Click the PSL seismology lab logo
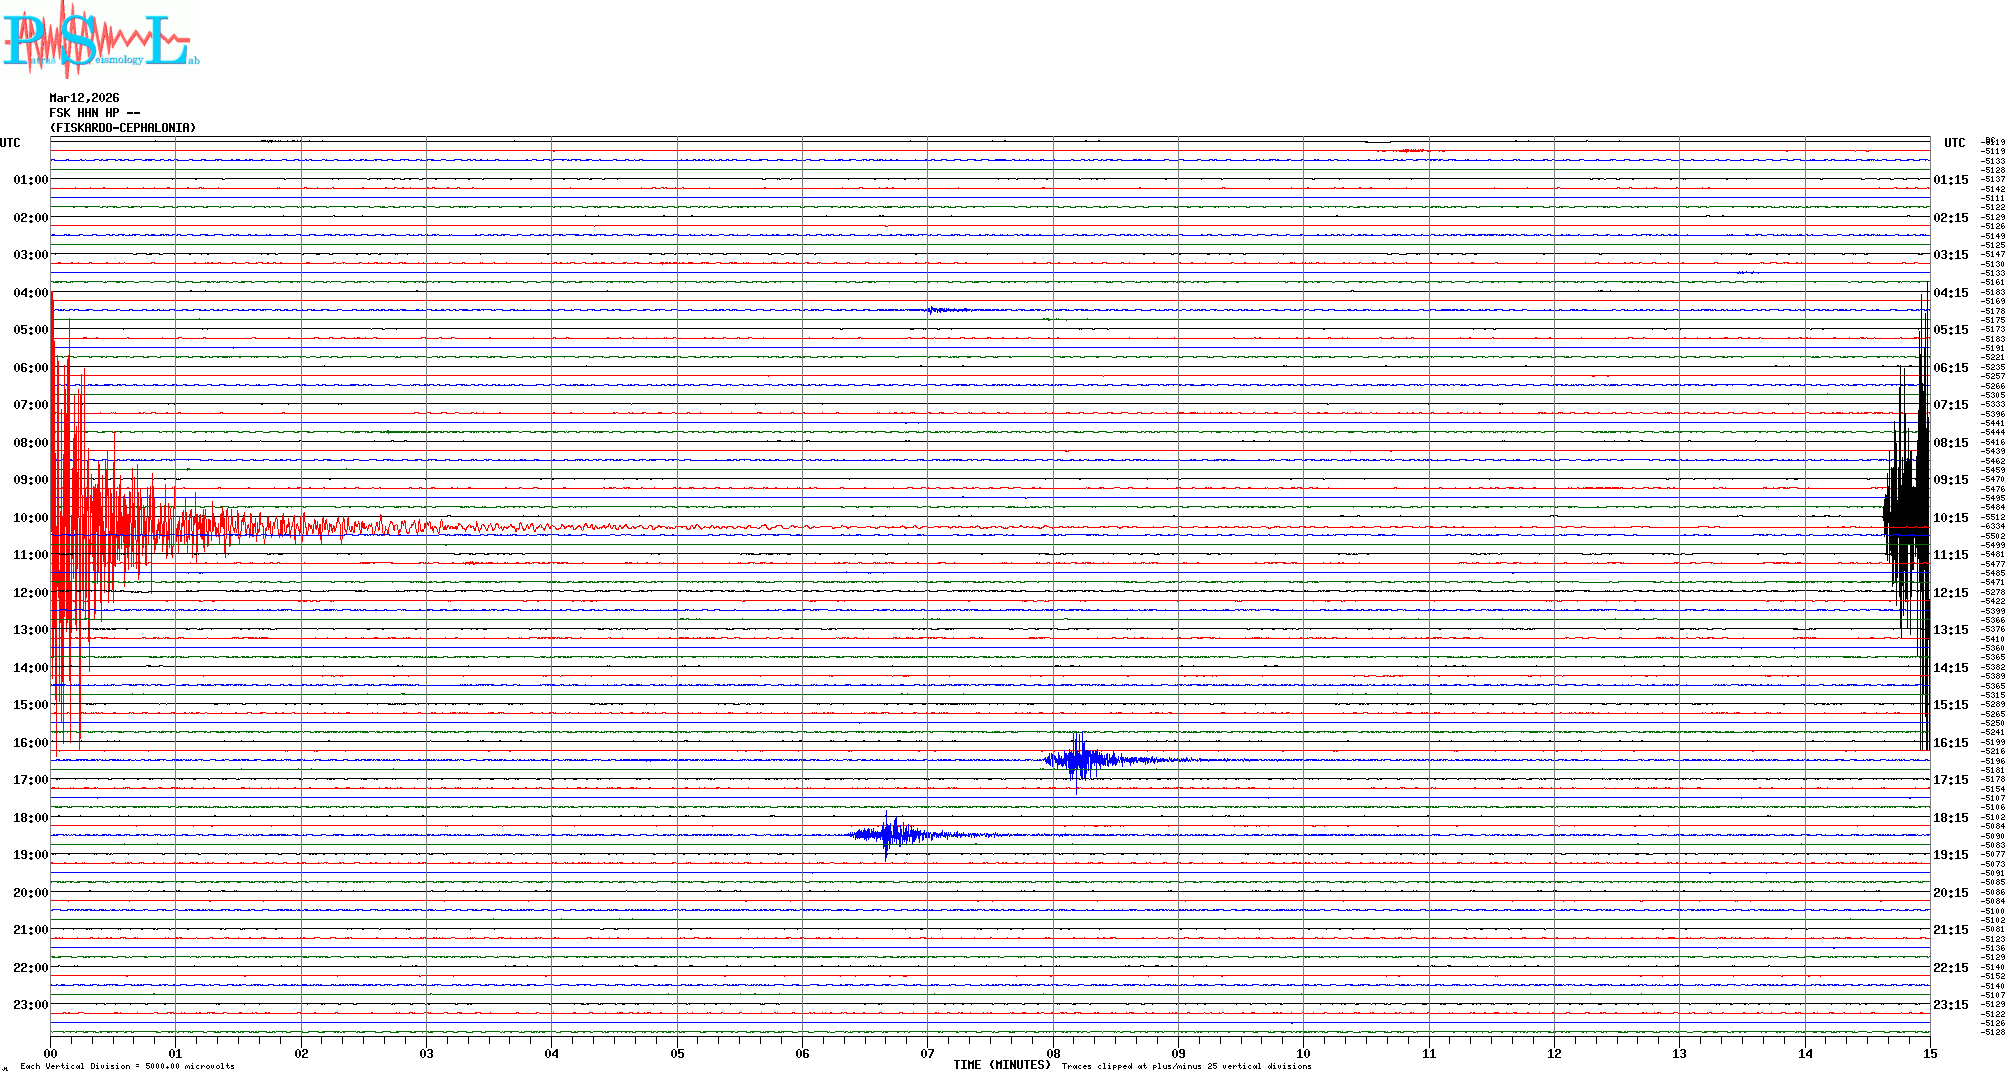The image size is (2010, 1080). point(100,38)
